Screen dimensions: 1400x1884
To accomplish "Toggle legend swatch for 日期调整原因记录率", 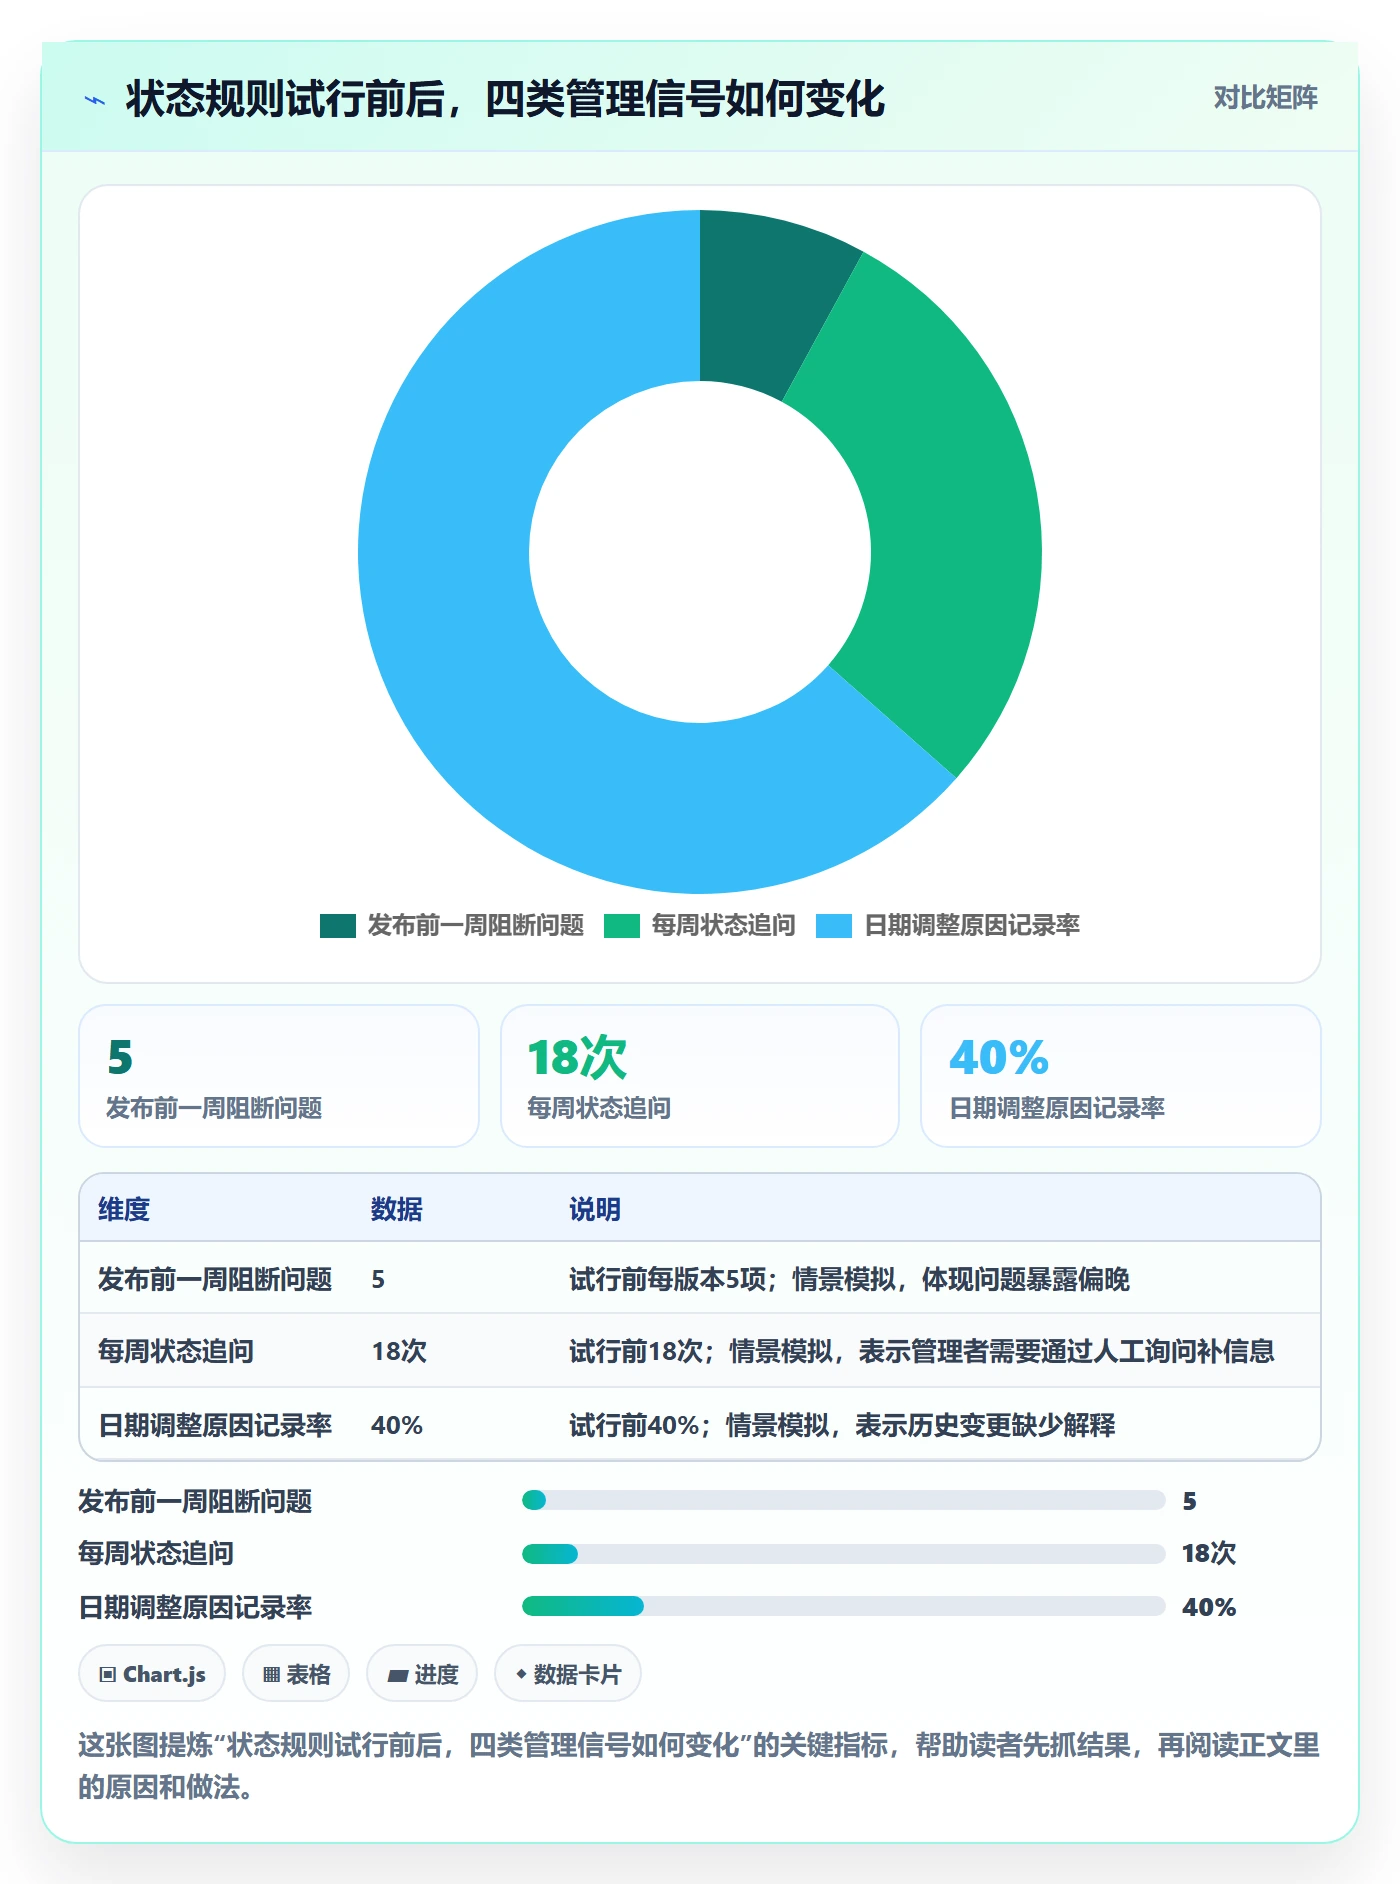I will (834, 926).
